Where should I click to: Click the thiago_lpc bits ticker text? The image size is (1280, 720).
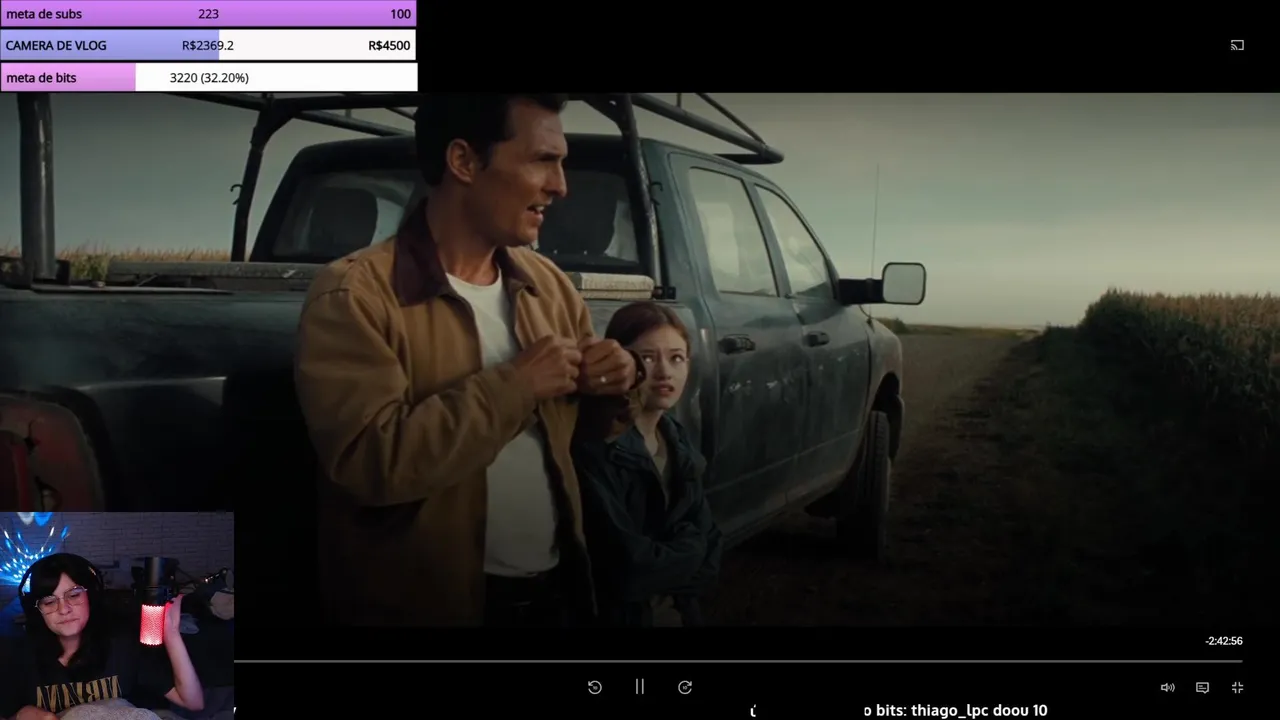click(x=955, y=710)
